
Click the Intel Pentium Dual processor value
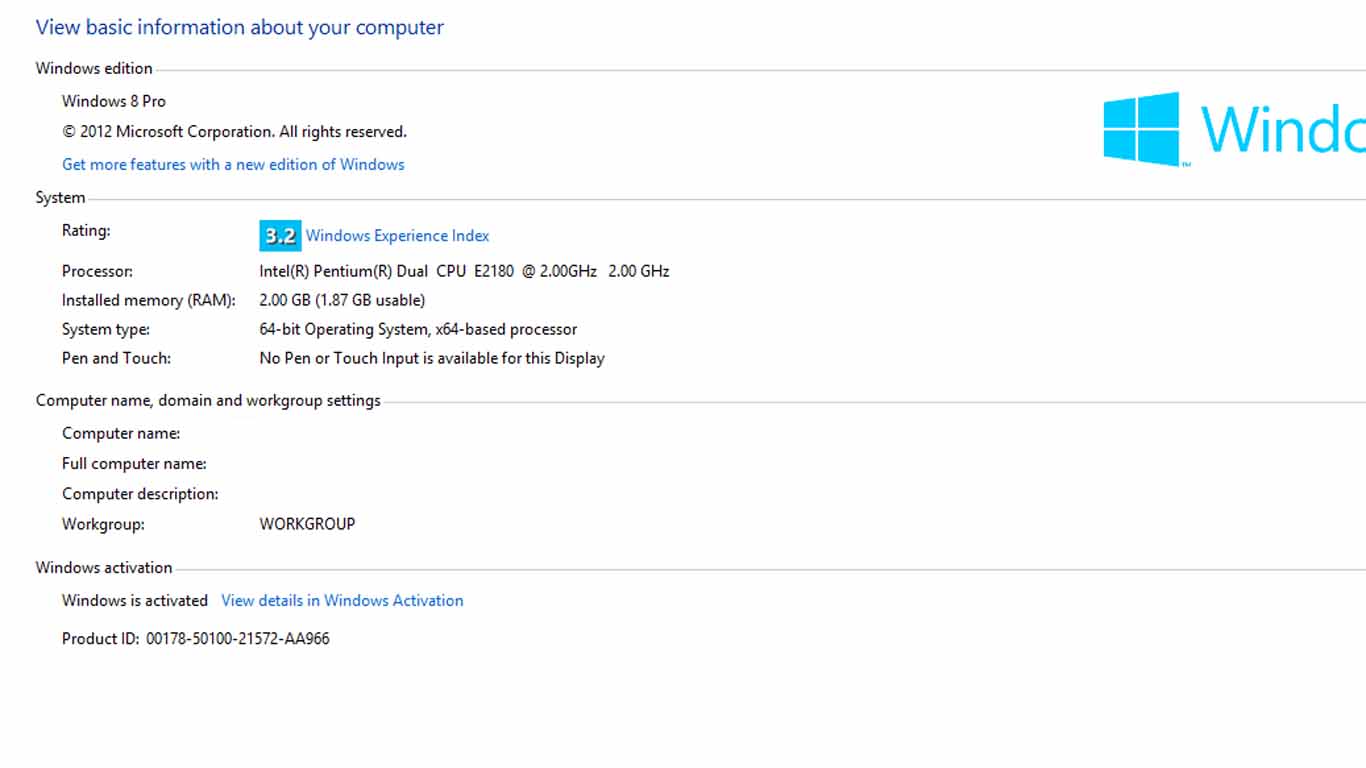coord(464,271)
